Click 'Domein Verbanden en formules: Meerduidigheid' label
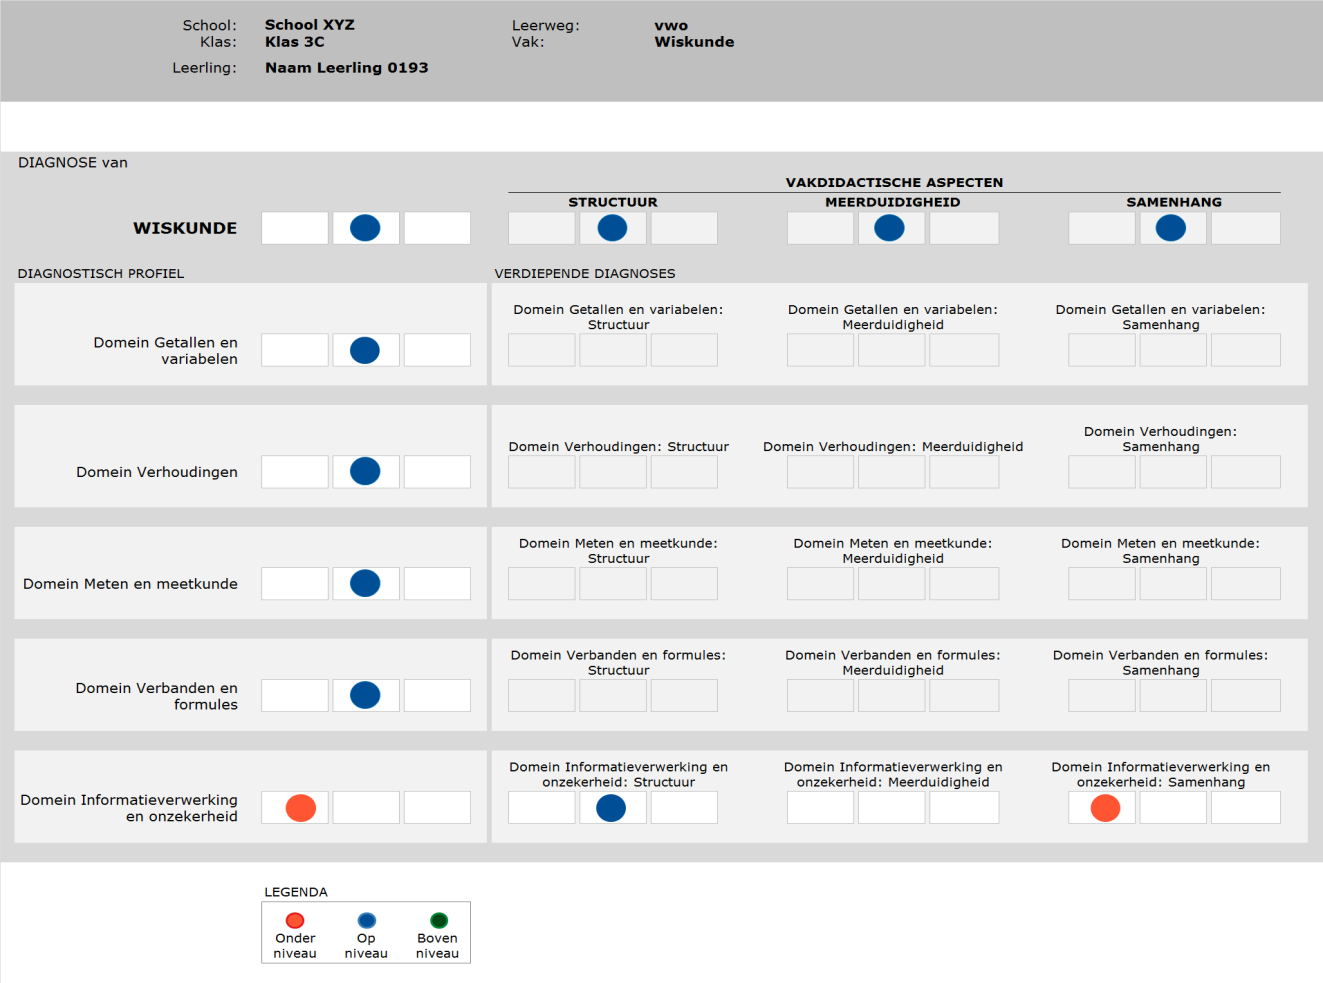Viewport: 1323px width, 983px height. [893, 663]
